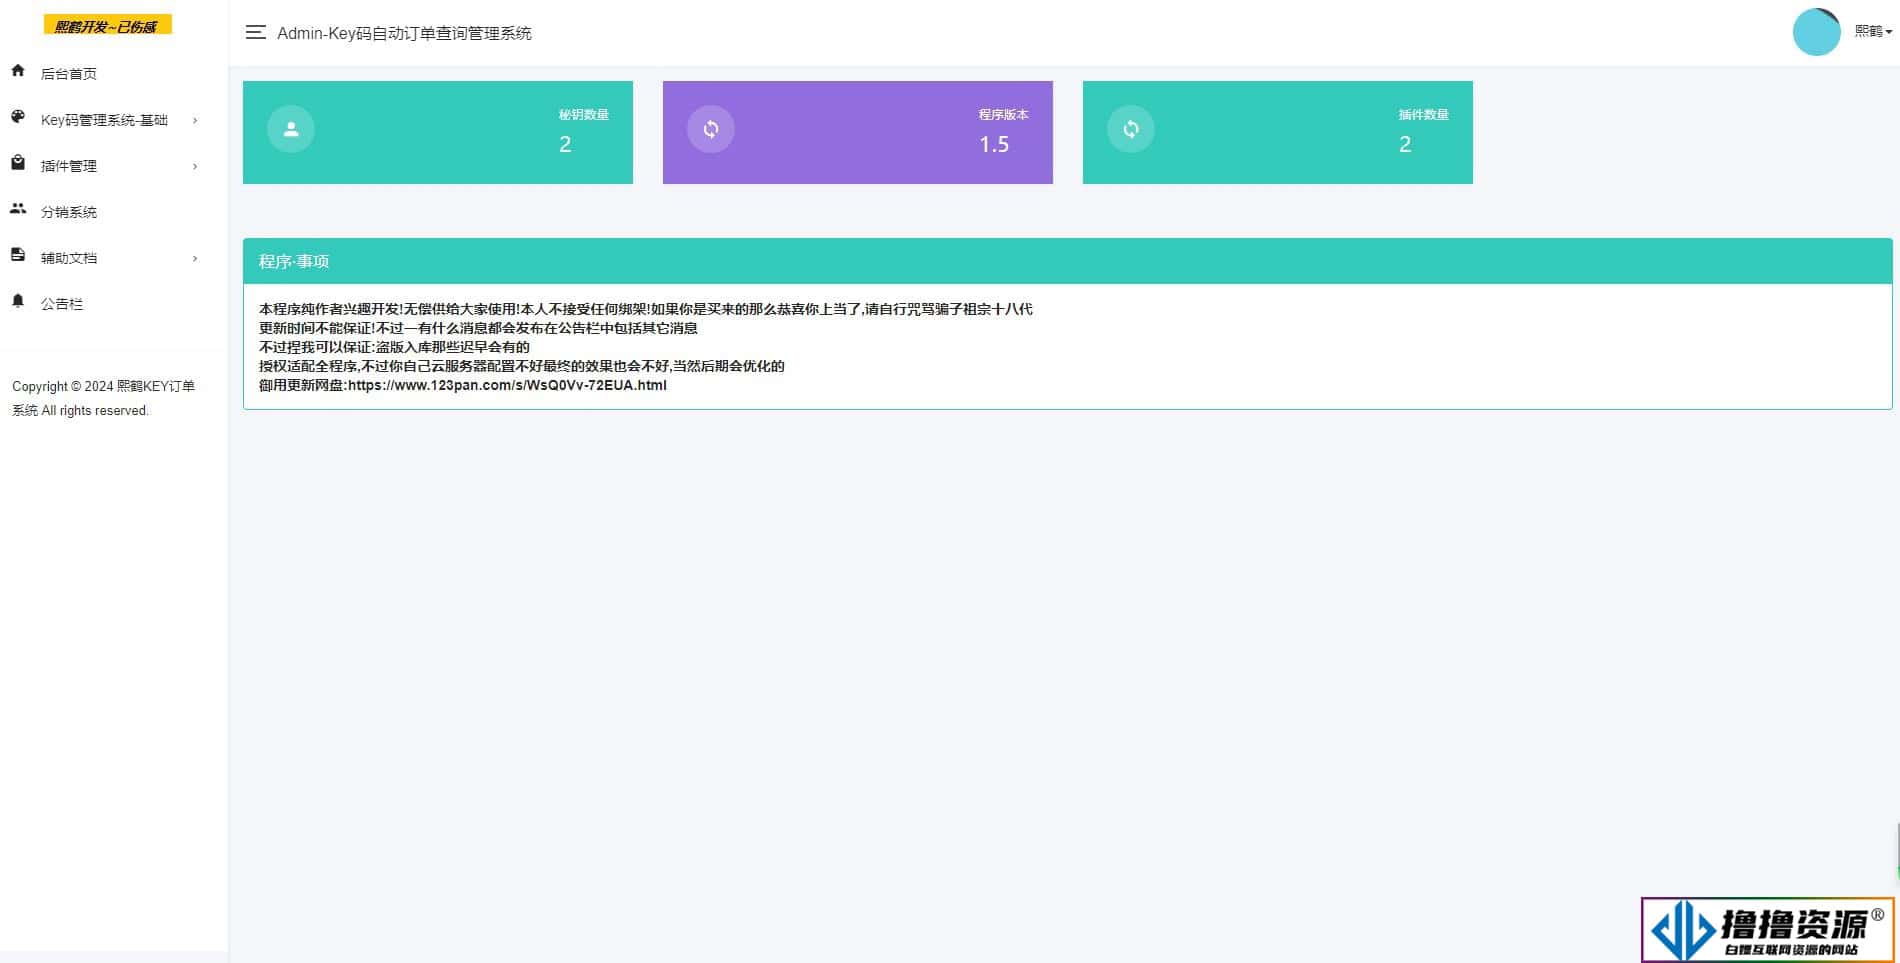The width and height of the screenshot is (1900, 963).
Task: Click the 程序版本 label
Action: click(1004, 115)
